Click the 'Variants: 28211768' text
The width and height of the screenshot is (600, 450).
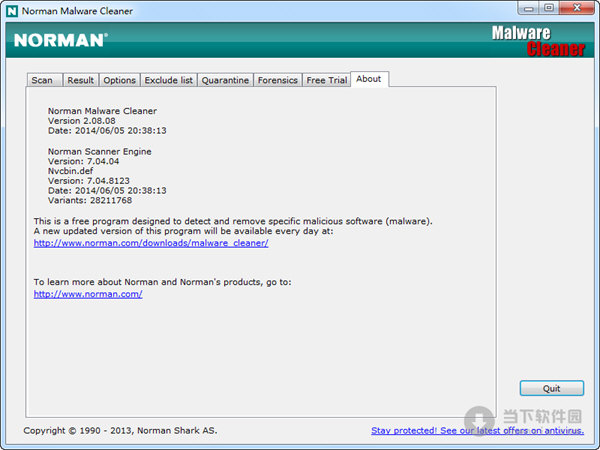click(x=90, y=200)
